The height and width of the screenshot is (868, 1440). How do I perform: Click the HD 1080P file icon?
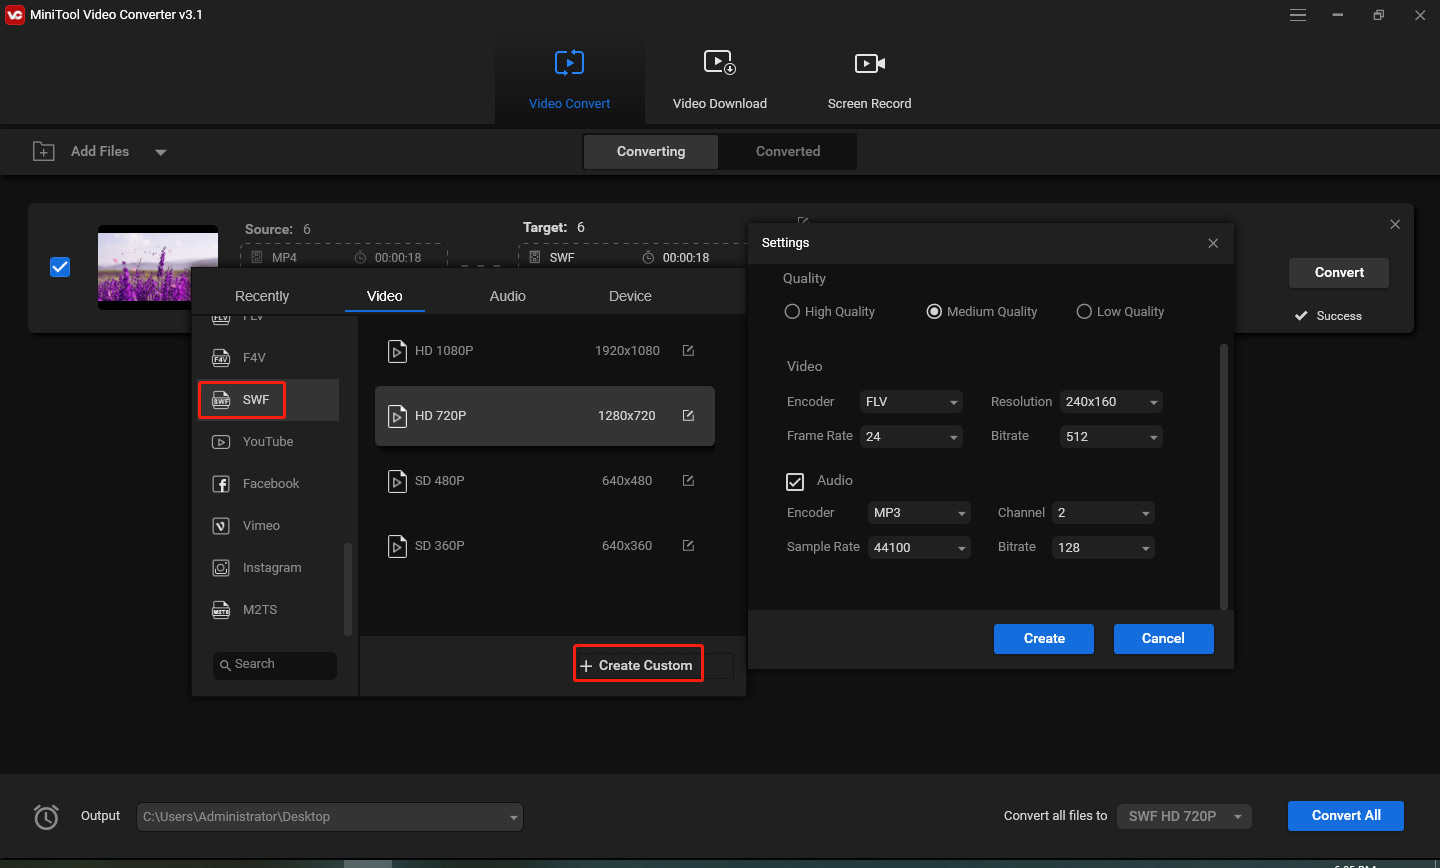pos(397,351)
